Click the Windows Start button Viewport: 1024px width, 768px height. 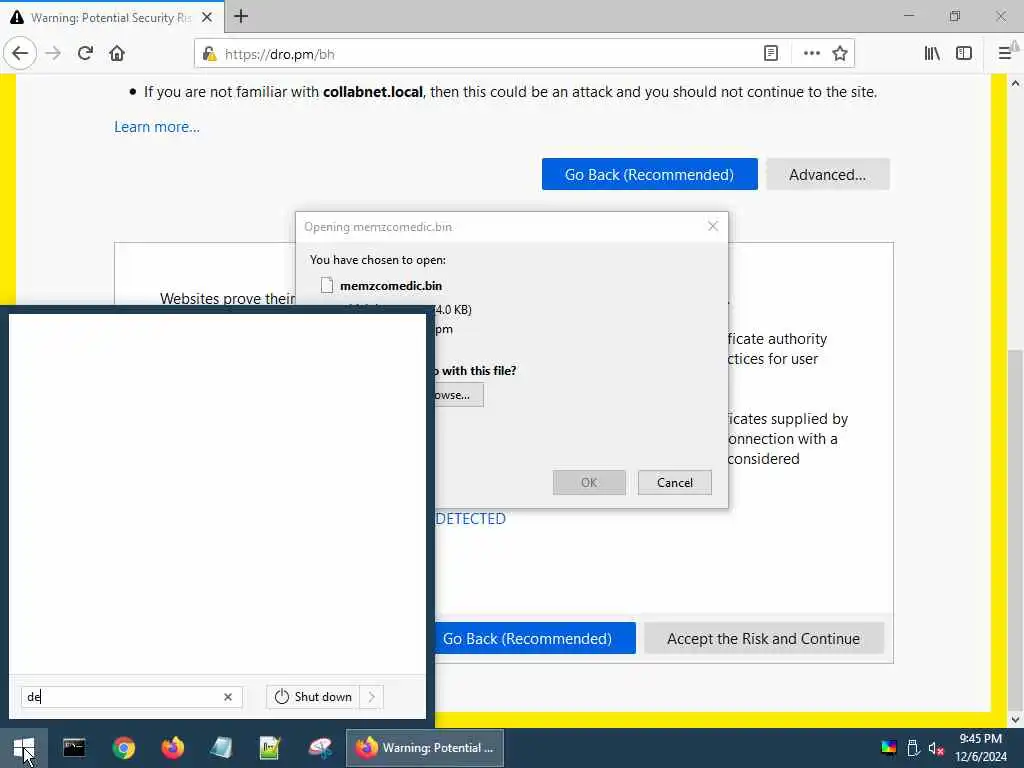(24, 748)
